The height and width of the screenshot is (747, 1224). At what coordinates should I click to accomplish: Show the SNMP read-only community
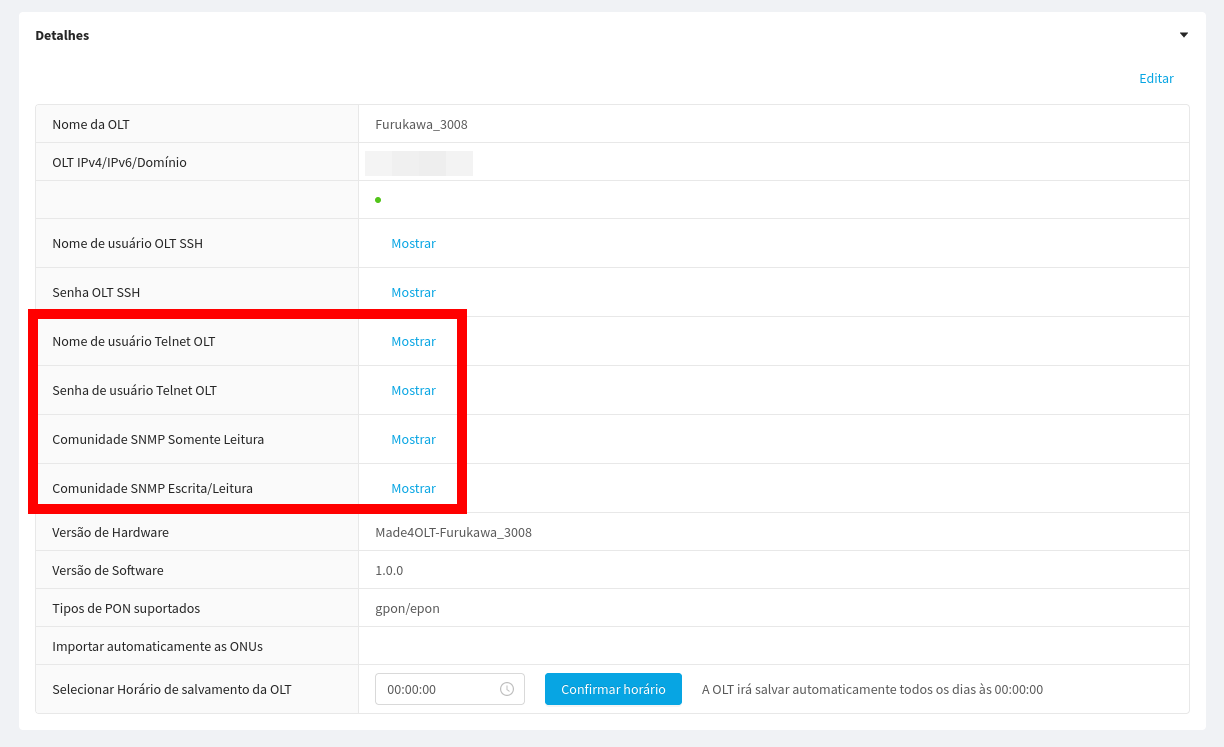tap(413, 439)
